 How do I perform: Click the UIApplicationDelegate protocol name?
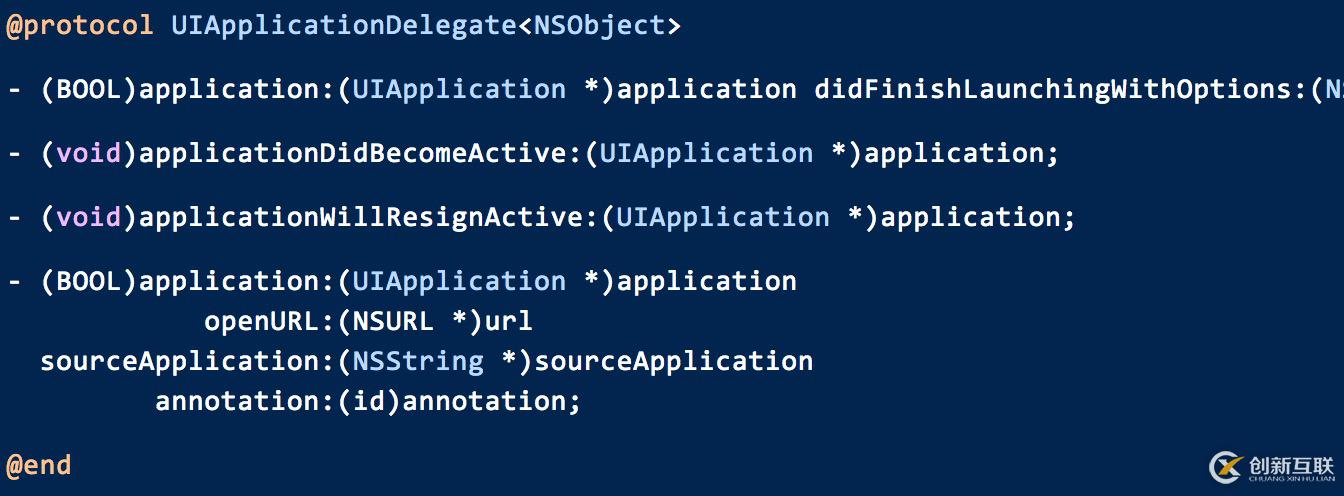[x=343, y=25]
